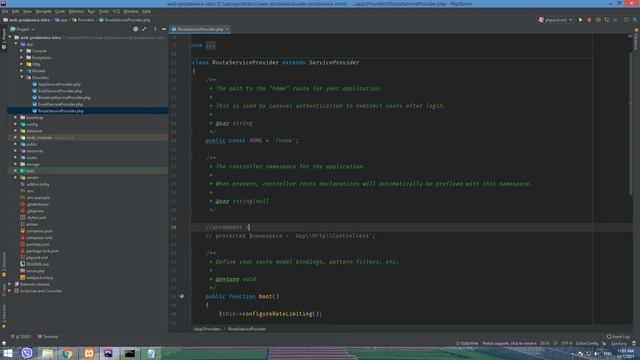Toggle the Favorites side tab
Viewport: 640px width, 360px height.
(x=4, y=316)
